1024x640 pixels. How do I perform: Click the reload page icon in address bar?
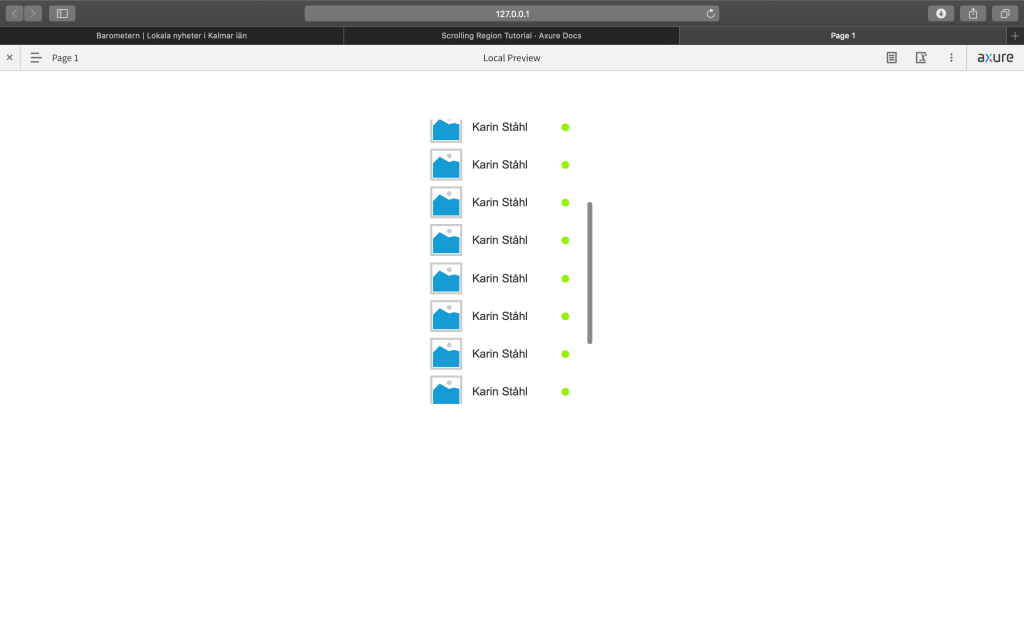click(711, 13)
